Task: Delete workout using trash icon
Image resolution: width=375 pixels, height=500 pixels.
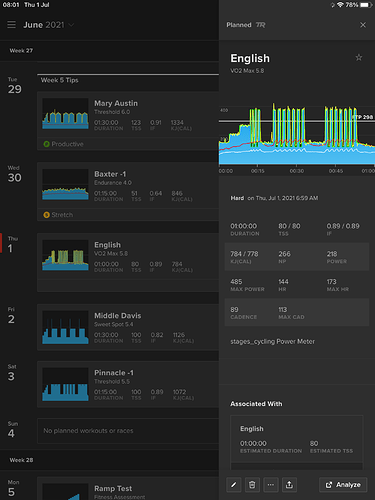Action: click(252, 485)
